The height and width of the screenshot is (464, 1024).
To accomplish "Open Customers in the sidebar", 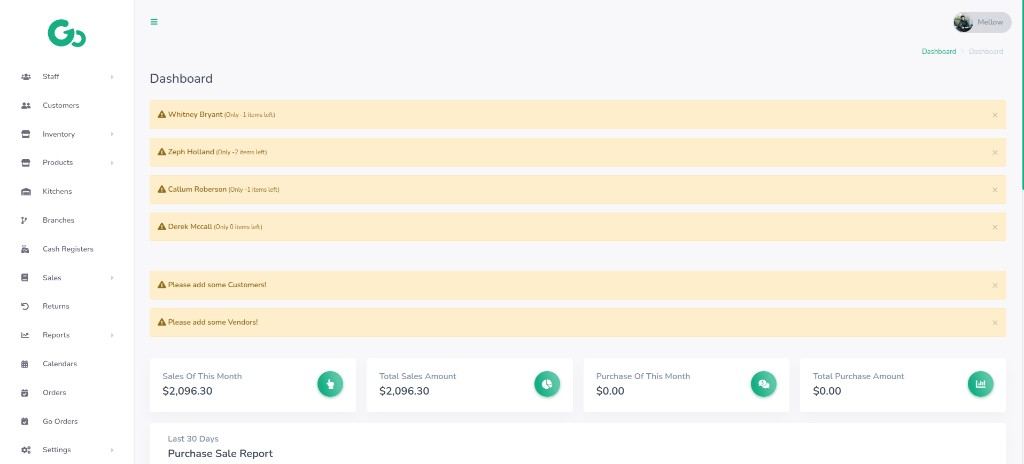I will pos(61,105).
